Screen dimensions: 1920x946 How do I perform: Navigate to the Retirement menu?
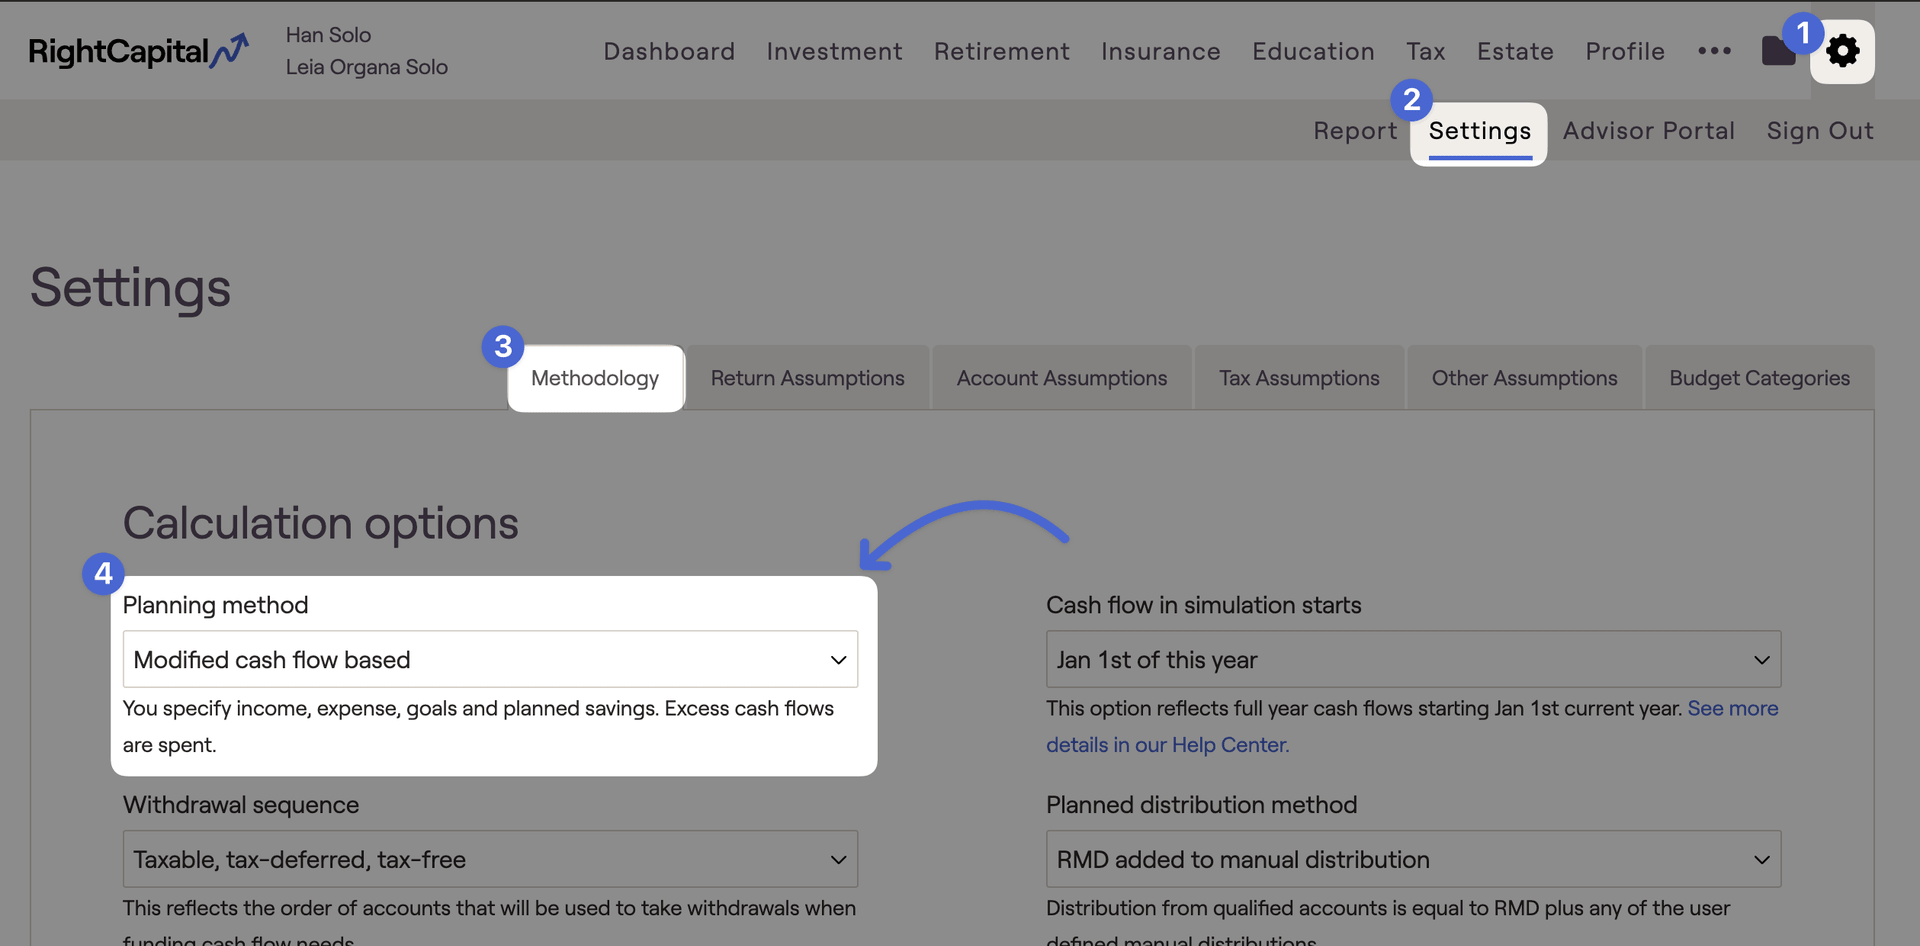point(1001,51)
